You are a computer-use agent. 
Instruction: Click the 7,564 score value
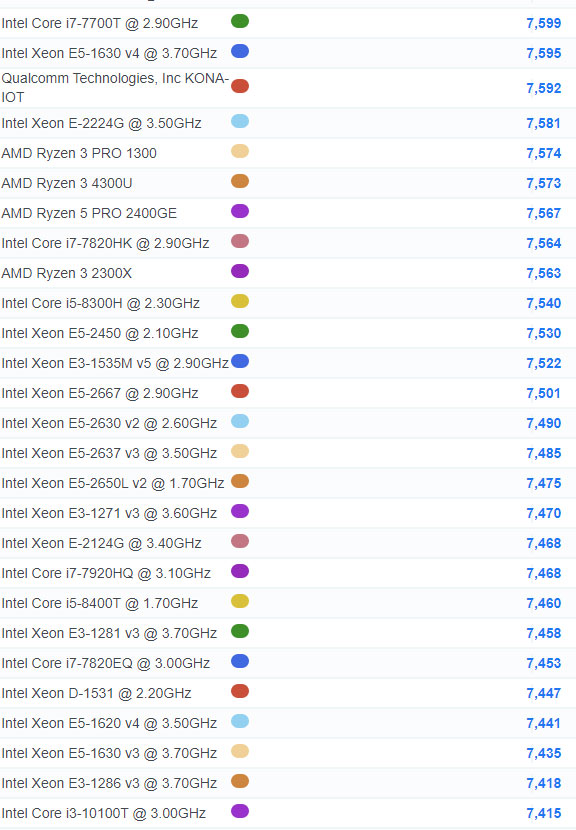[544, 243]
